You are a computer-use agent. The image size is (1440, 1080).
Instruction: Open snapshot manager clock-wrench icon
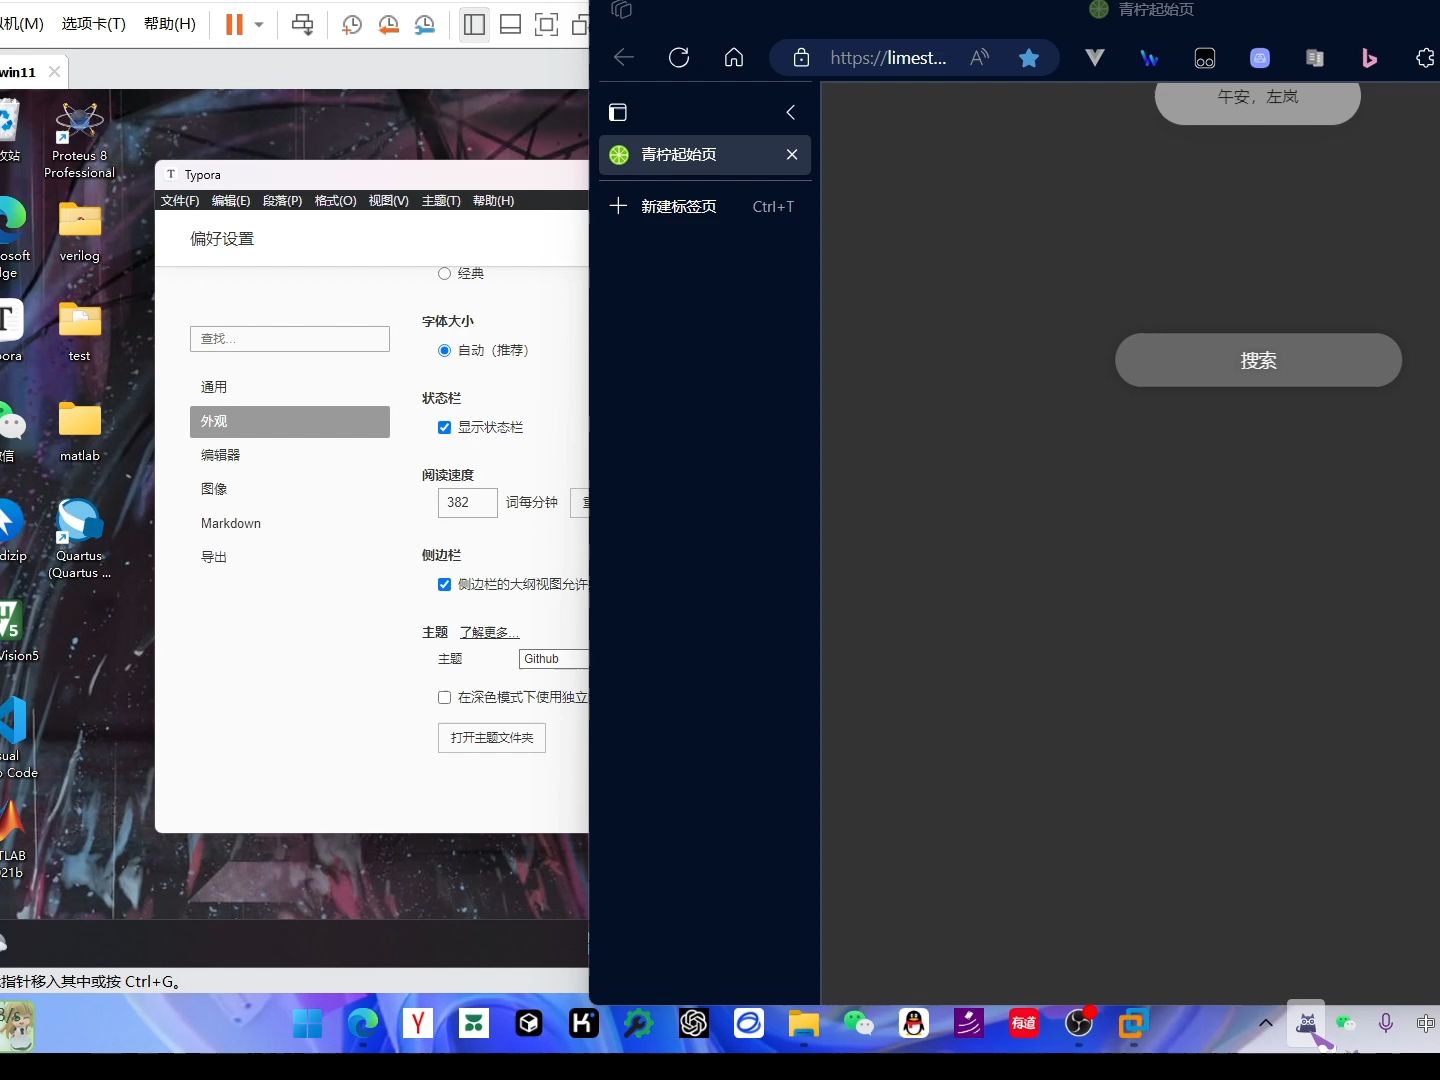[425, 24]
